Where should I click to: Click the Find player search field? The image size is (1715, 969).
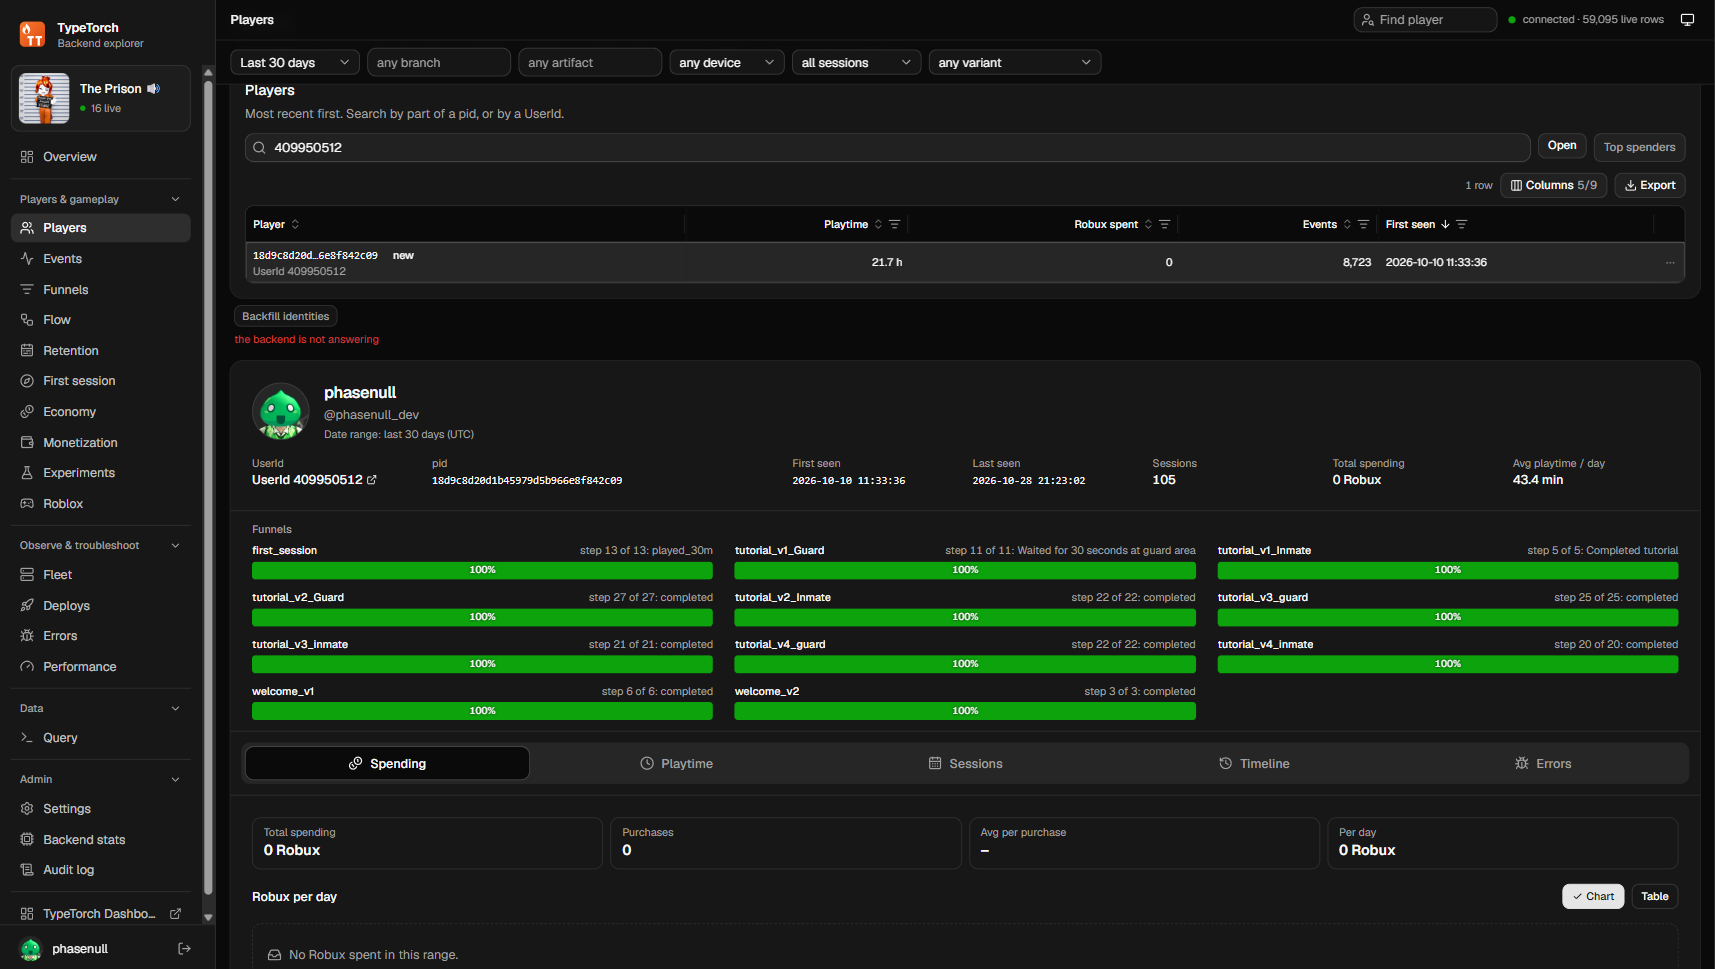1425,20
